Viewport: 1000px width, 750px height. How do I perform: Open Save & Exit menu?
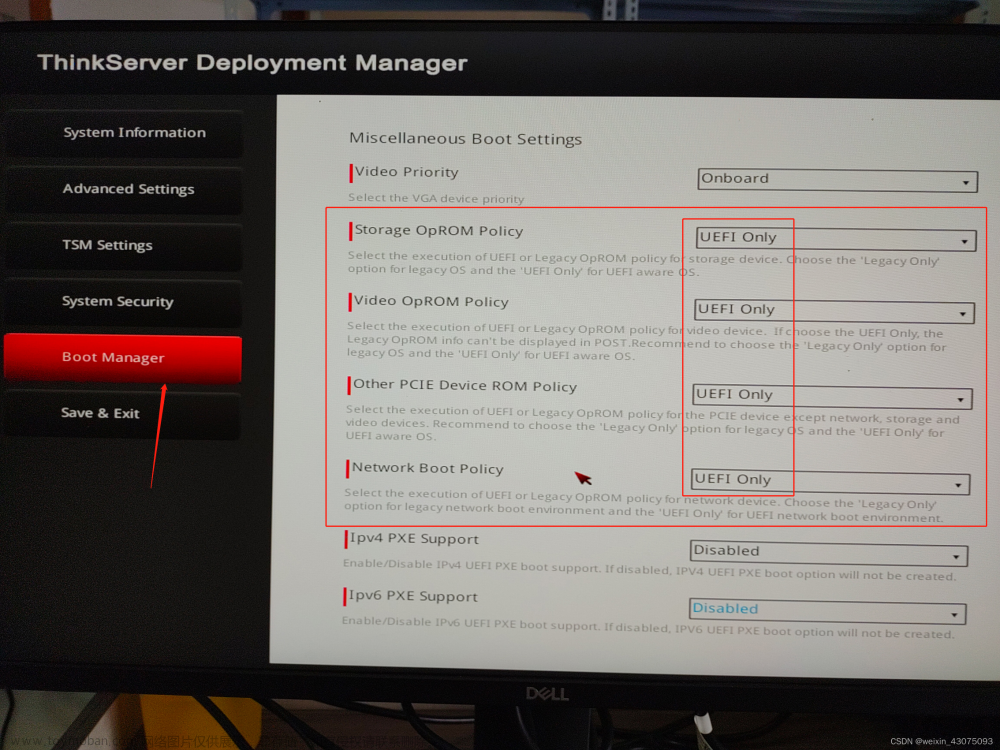(123, 414)
